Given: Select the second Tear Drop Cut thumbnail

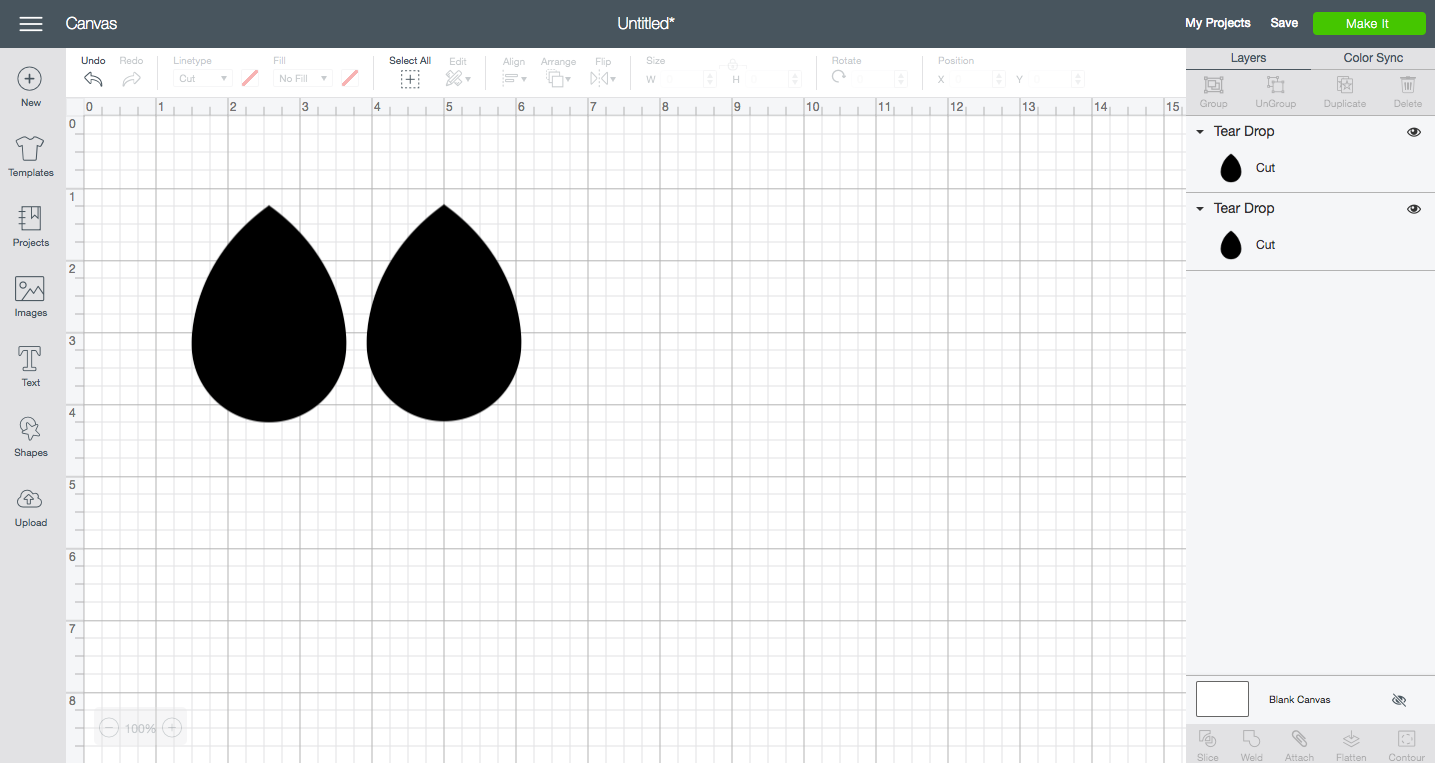Looking at the screenshot, I should [x=1231, y=245].
